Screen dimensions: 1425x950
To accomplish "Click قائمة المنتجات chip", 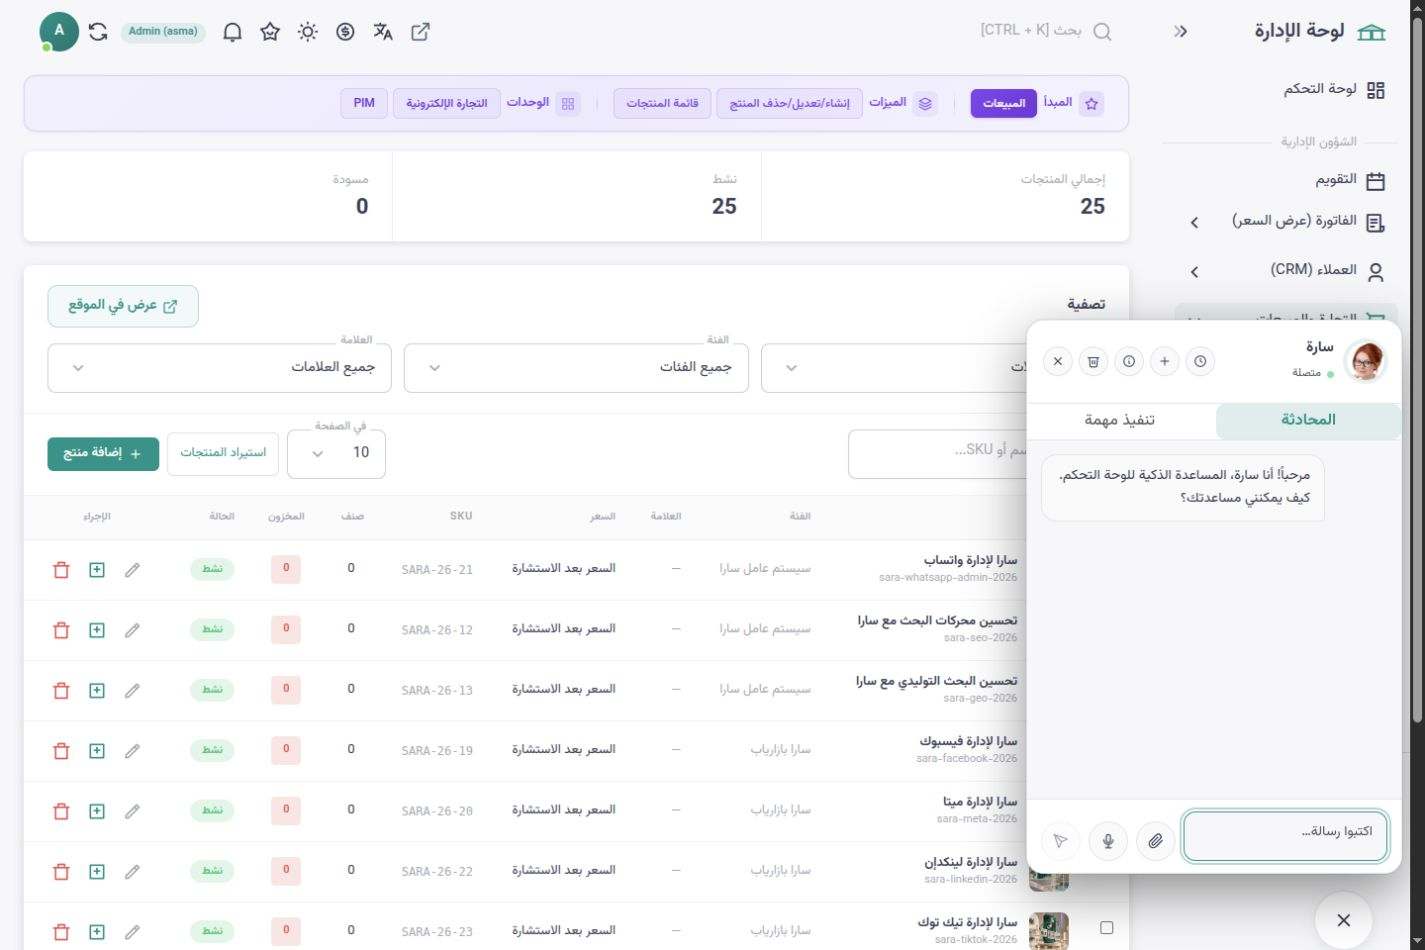I will tap(663, 103).
